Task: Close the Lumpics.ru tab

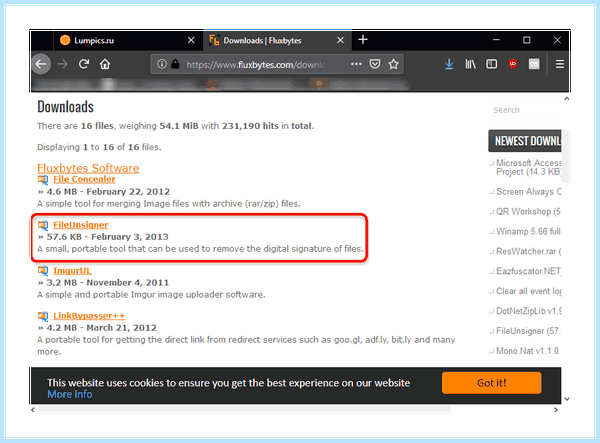Action: 191,40
